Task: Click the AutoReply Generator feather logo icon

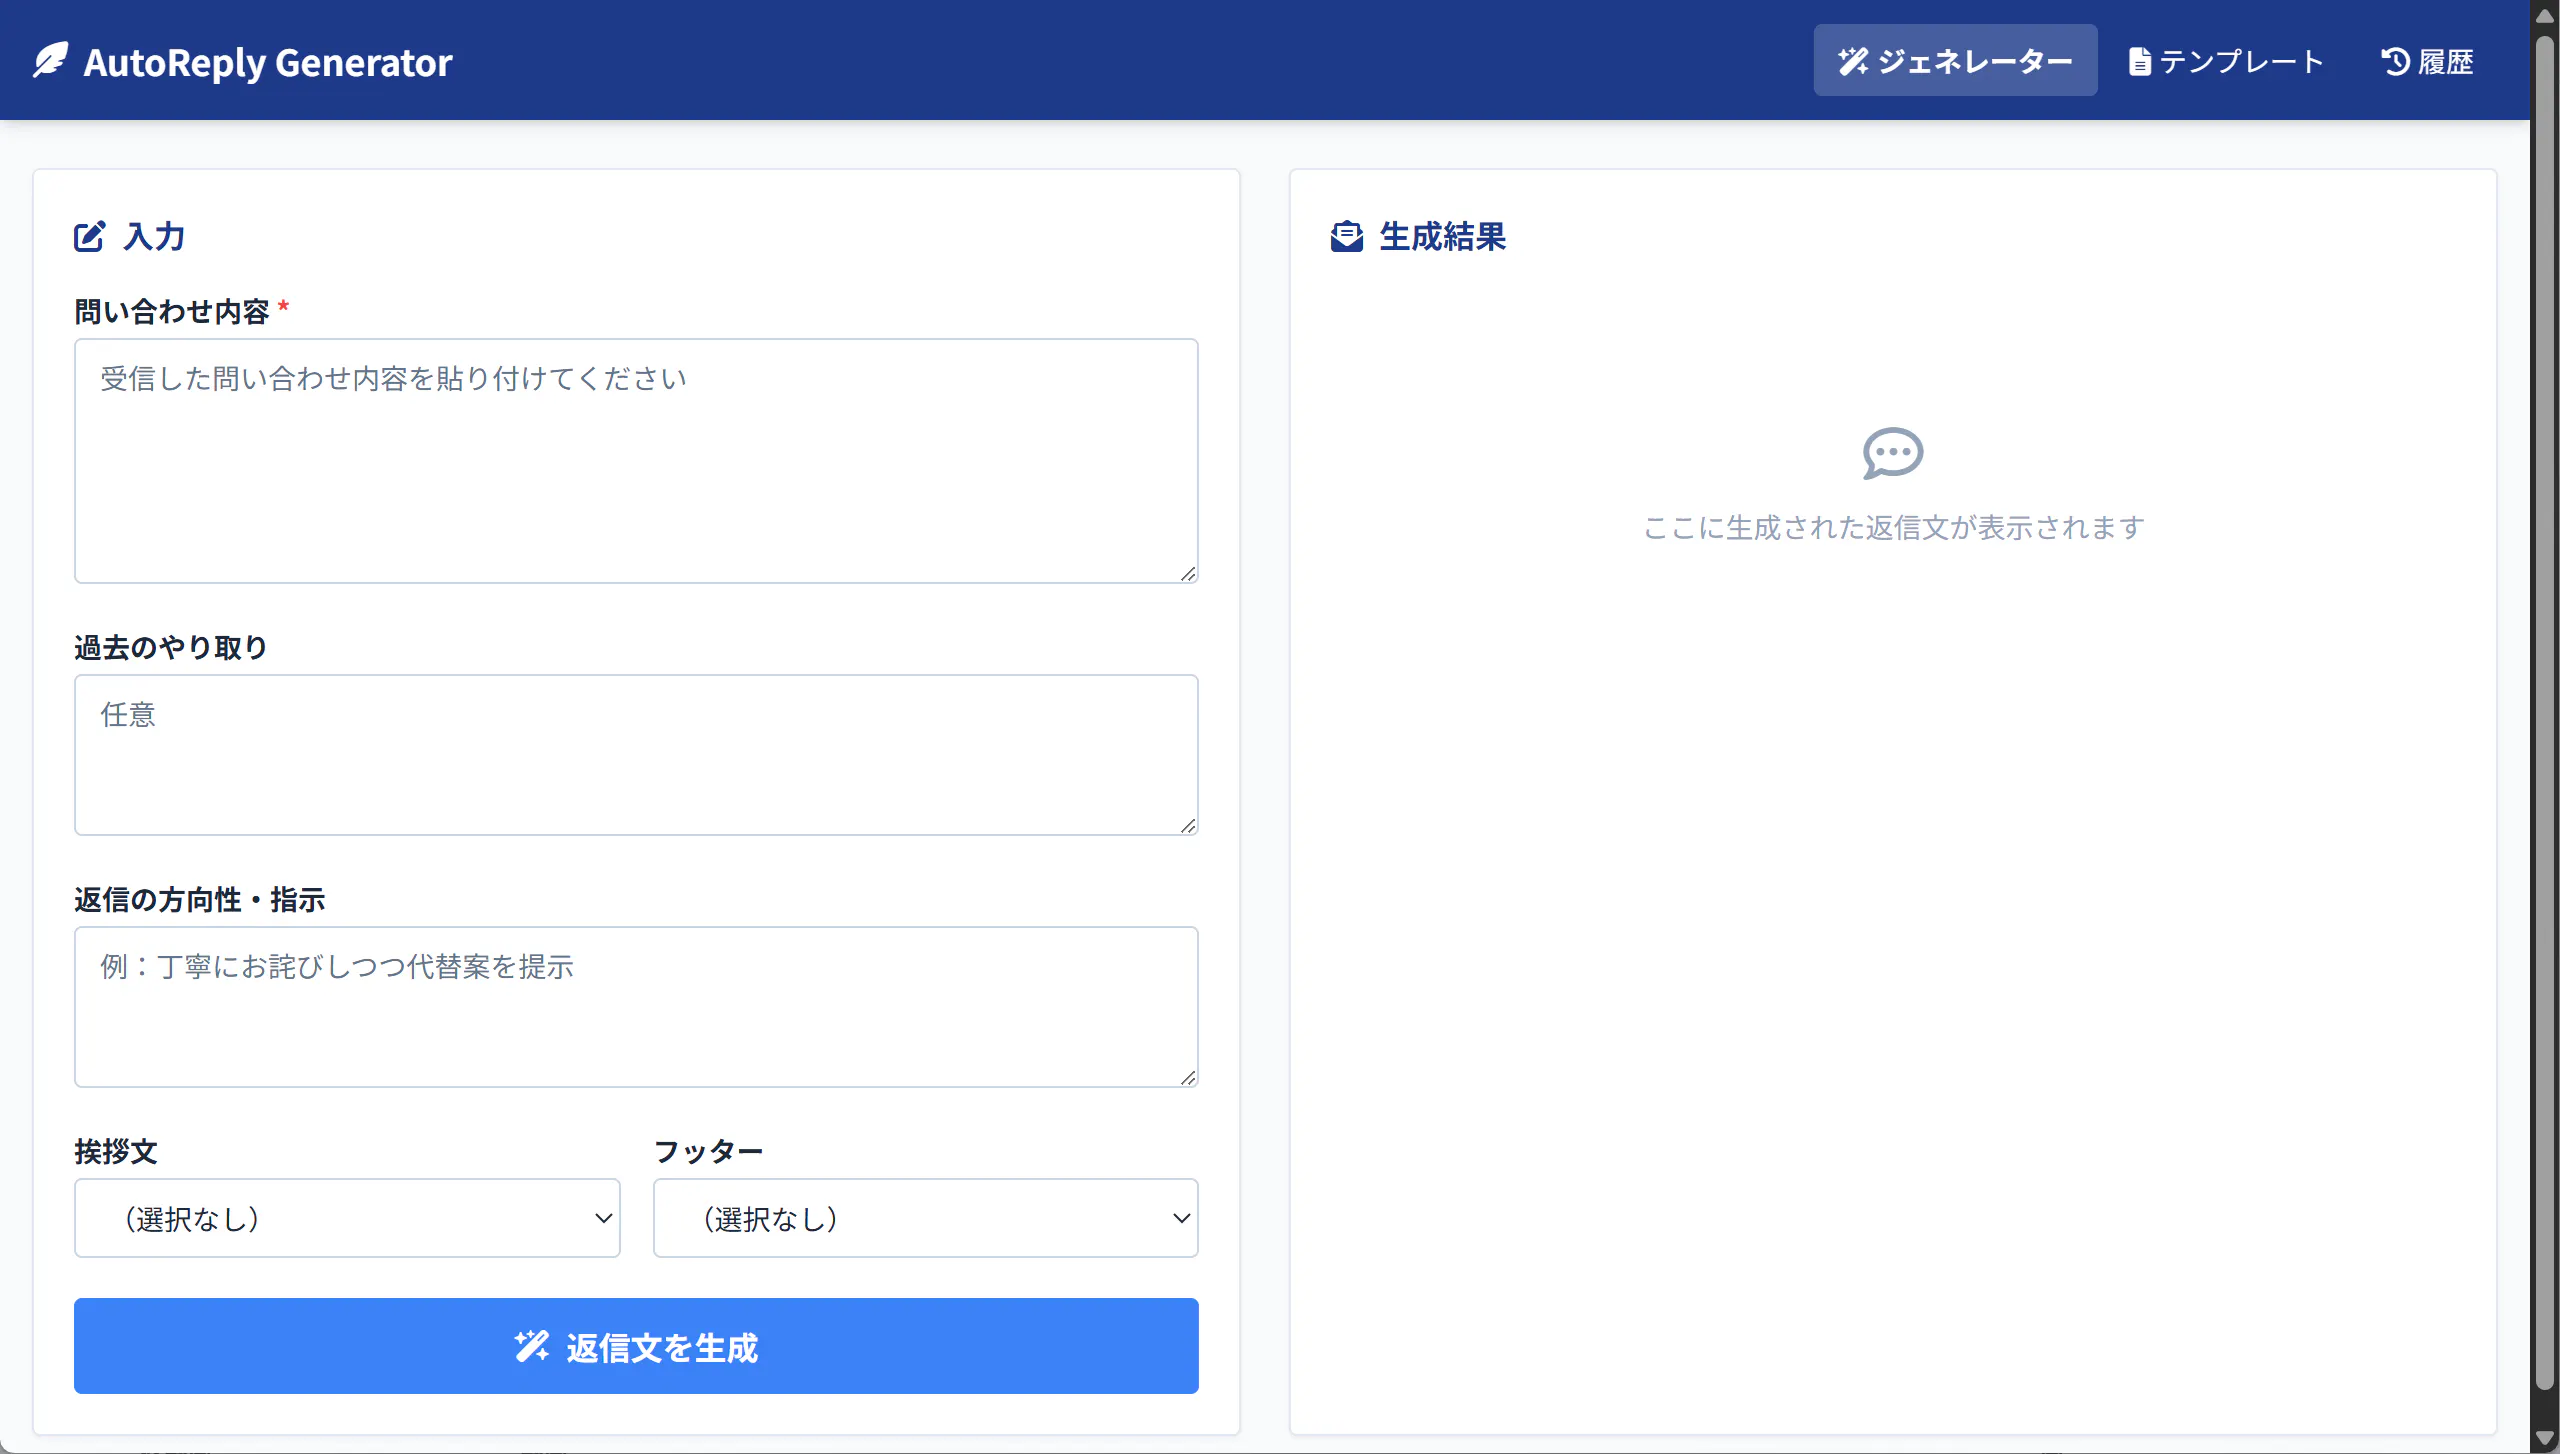Action: [50, 61]
